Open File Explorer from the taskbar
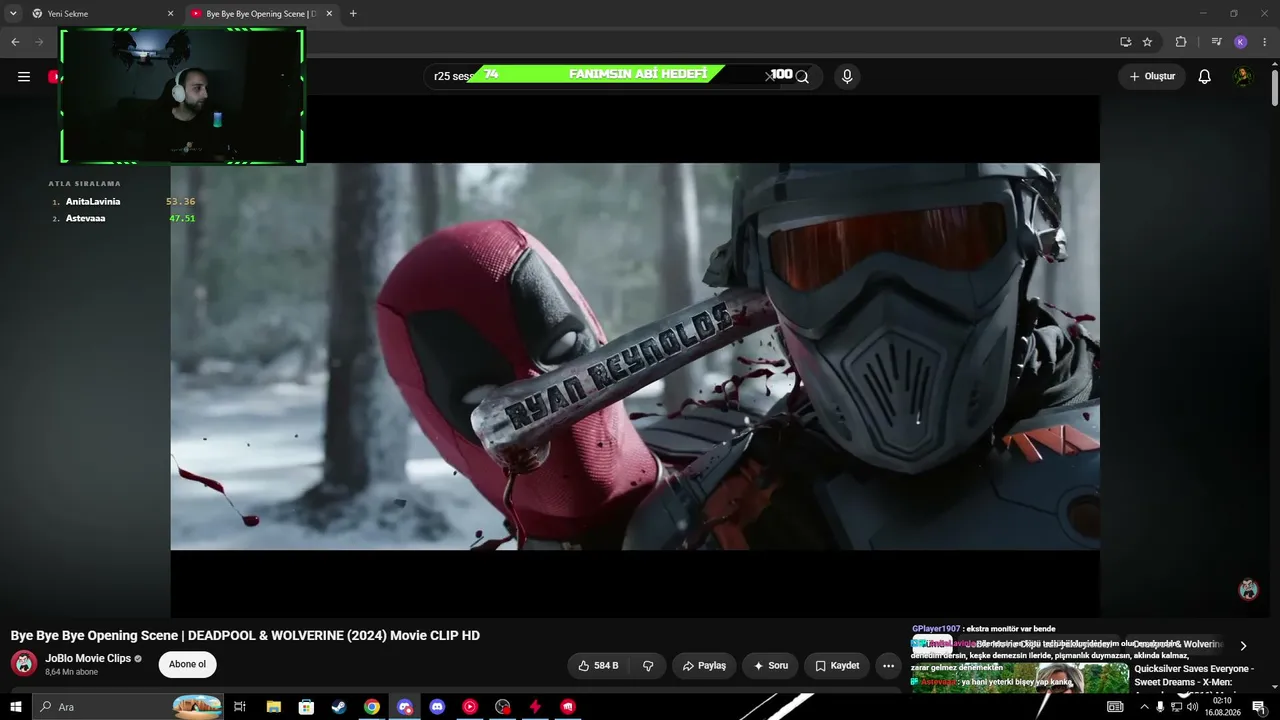 click(x=273, y=707)
